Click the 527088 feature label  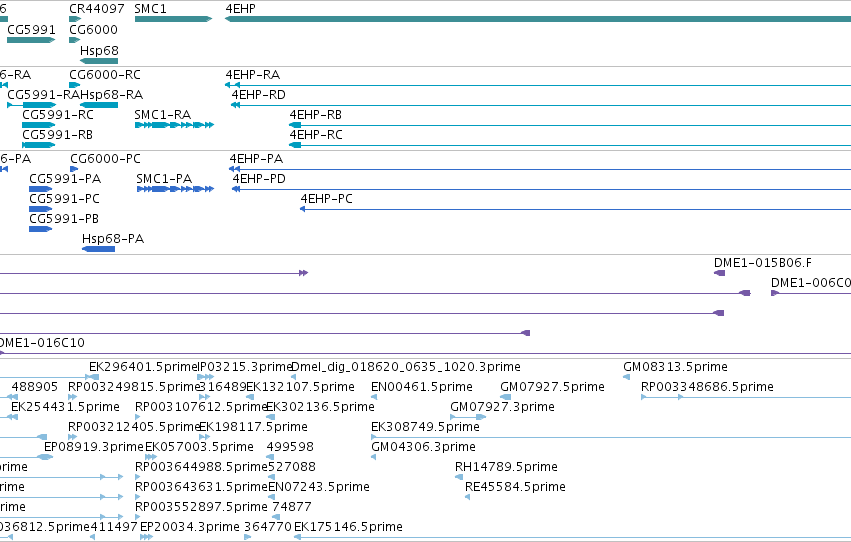(292, 467)
